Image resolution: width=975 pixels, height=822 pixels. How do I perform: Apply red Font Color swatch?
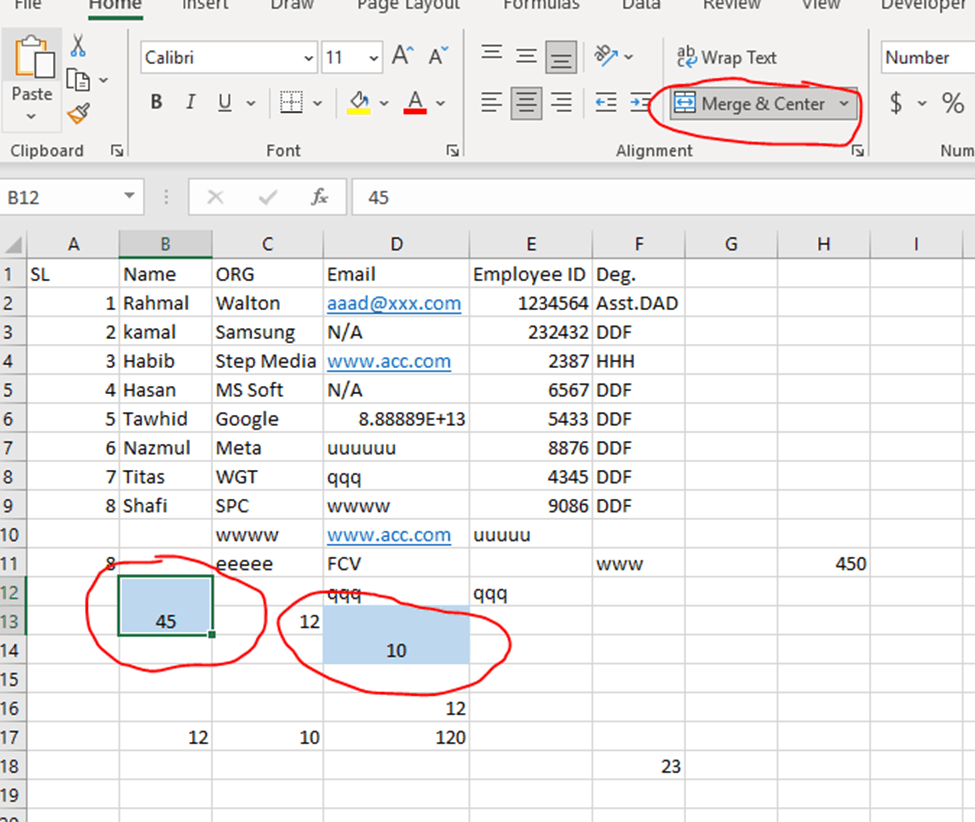415,103
